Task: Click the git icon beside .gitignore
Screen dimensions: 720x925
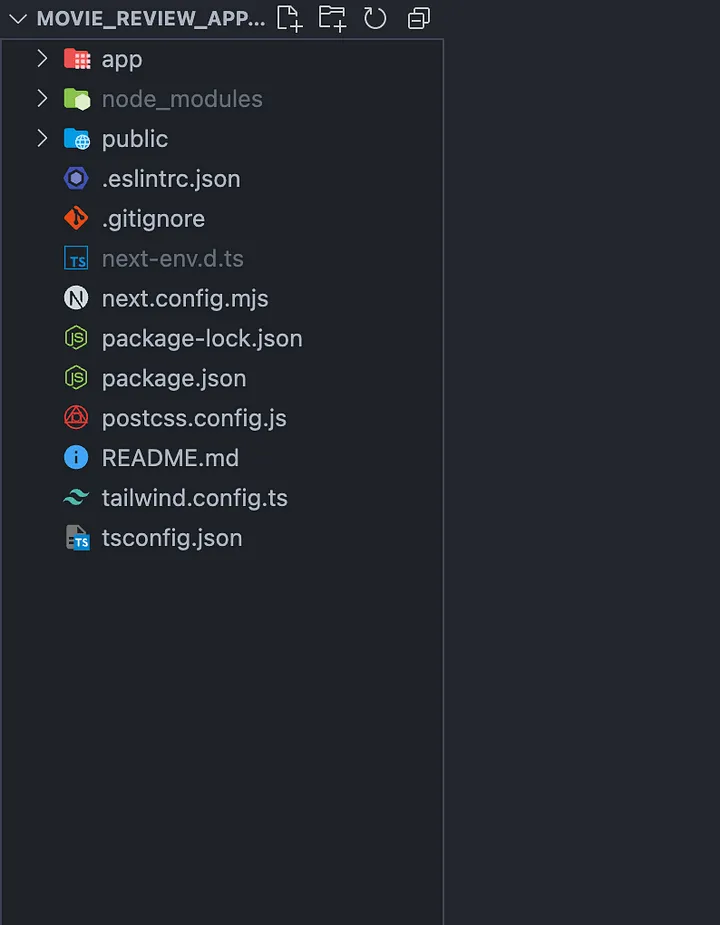Action: click(x=76, y=218)
